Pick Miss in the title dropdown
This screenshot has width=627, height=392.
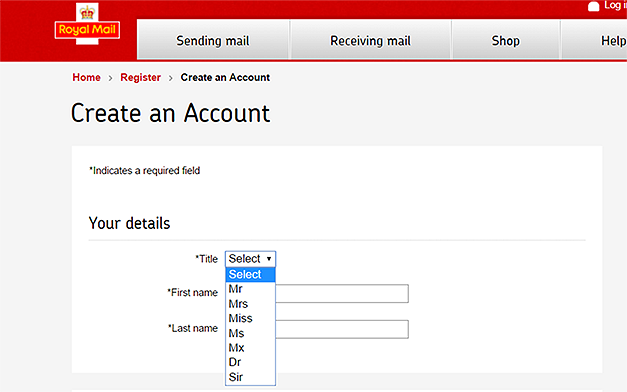[x=250, y=318]
